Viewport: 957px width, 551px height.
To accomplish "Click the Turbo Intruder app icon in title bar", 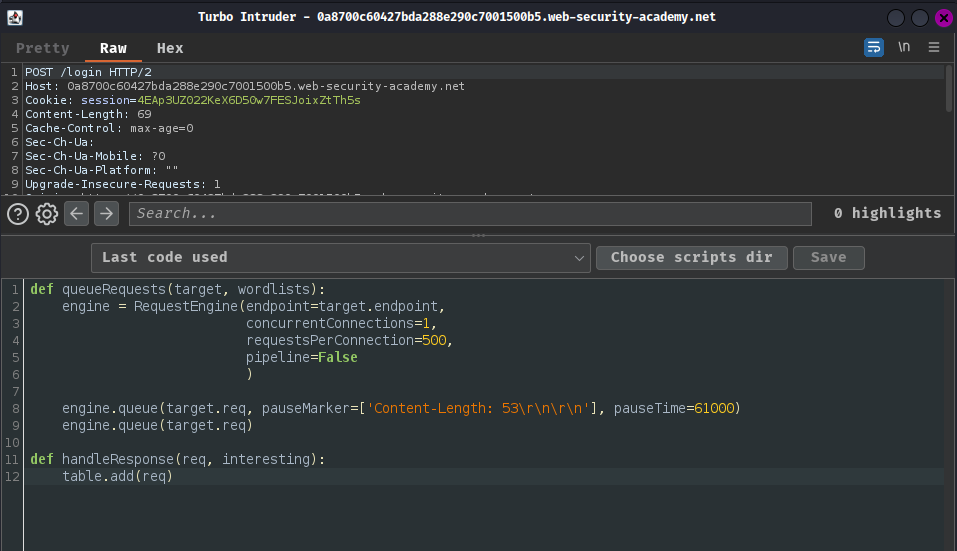I will 15,17.
